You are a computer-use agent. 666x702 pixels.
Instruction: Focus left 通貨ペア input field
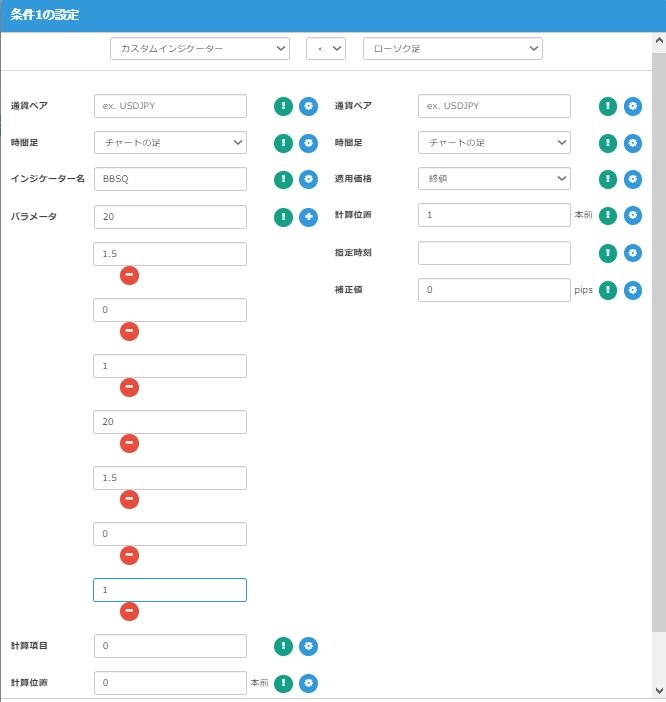pos(170,106)
